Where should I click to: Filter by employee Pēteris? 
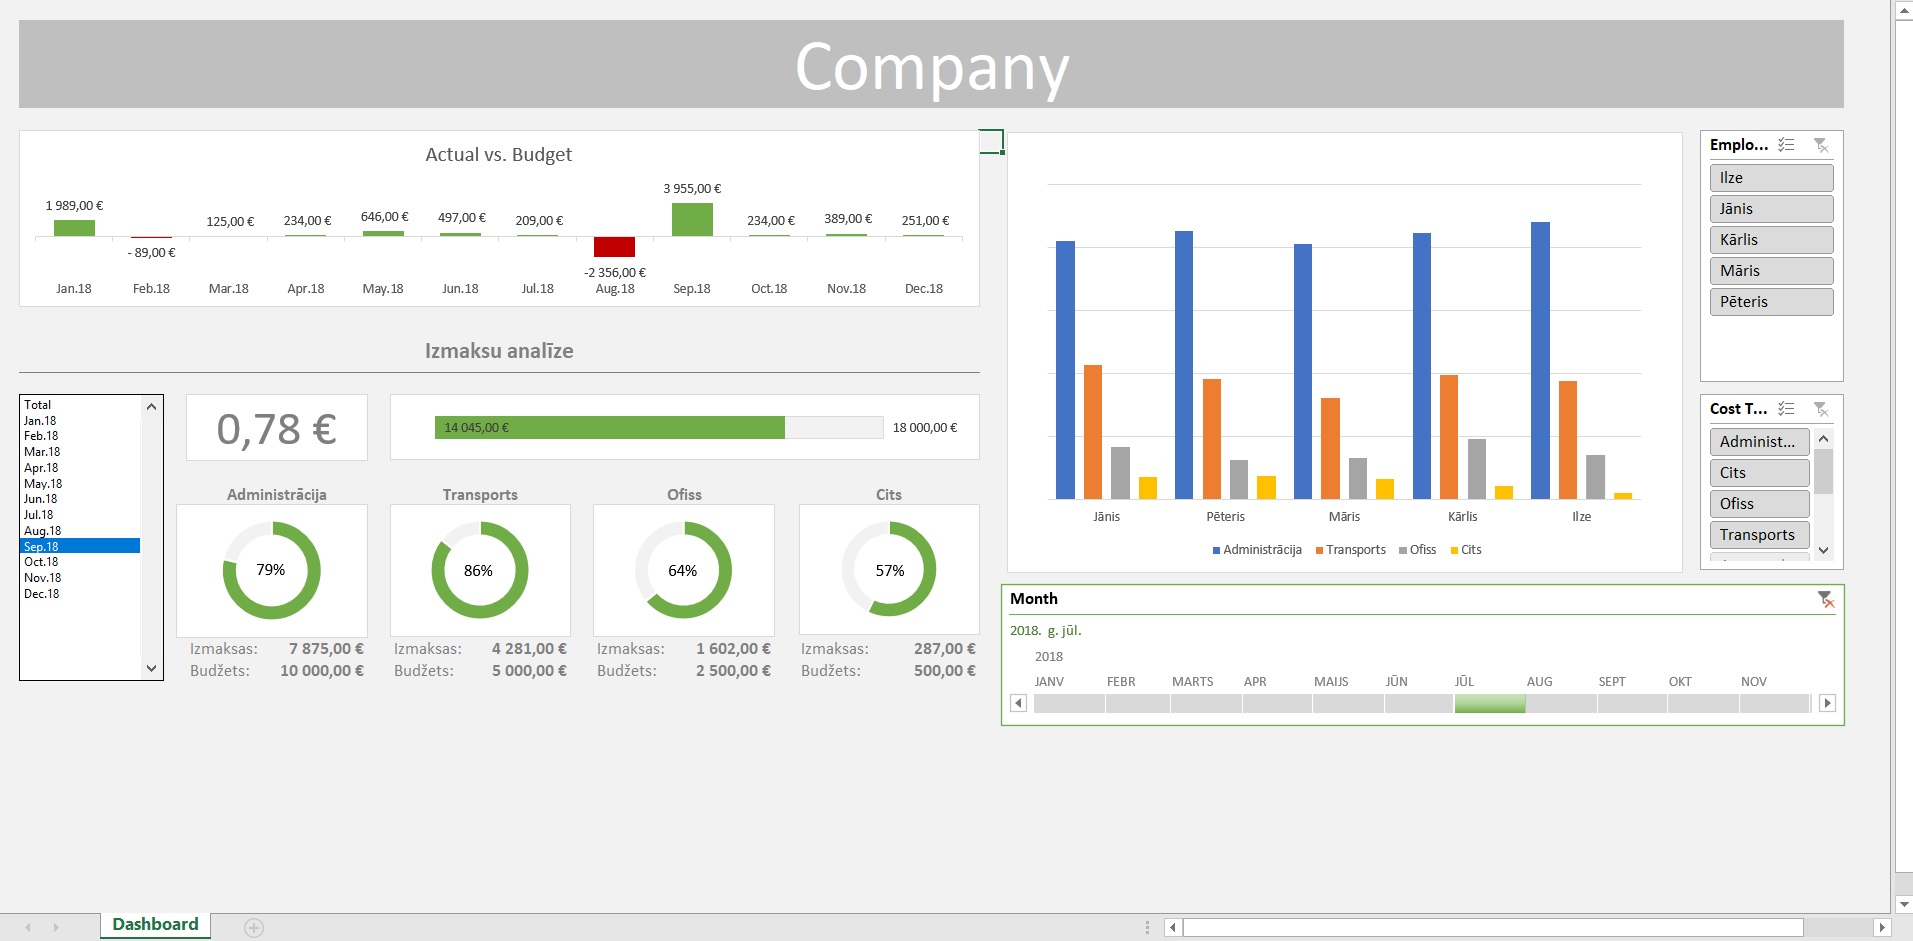click(x=1771, y=302)
